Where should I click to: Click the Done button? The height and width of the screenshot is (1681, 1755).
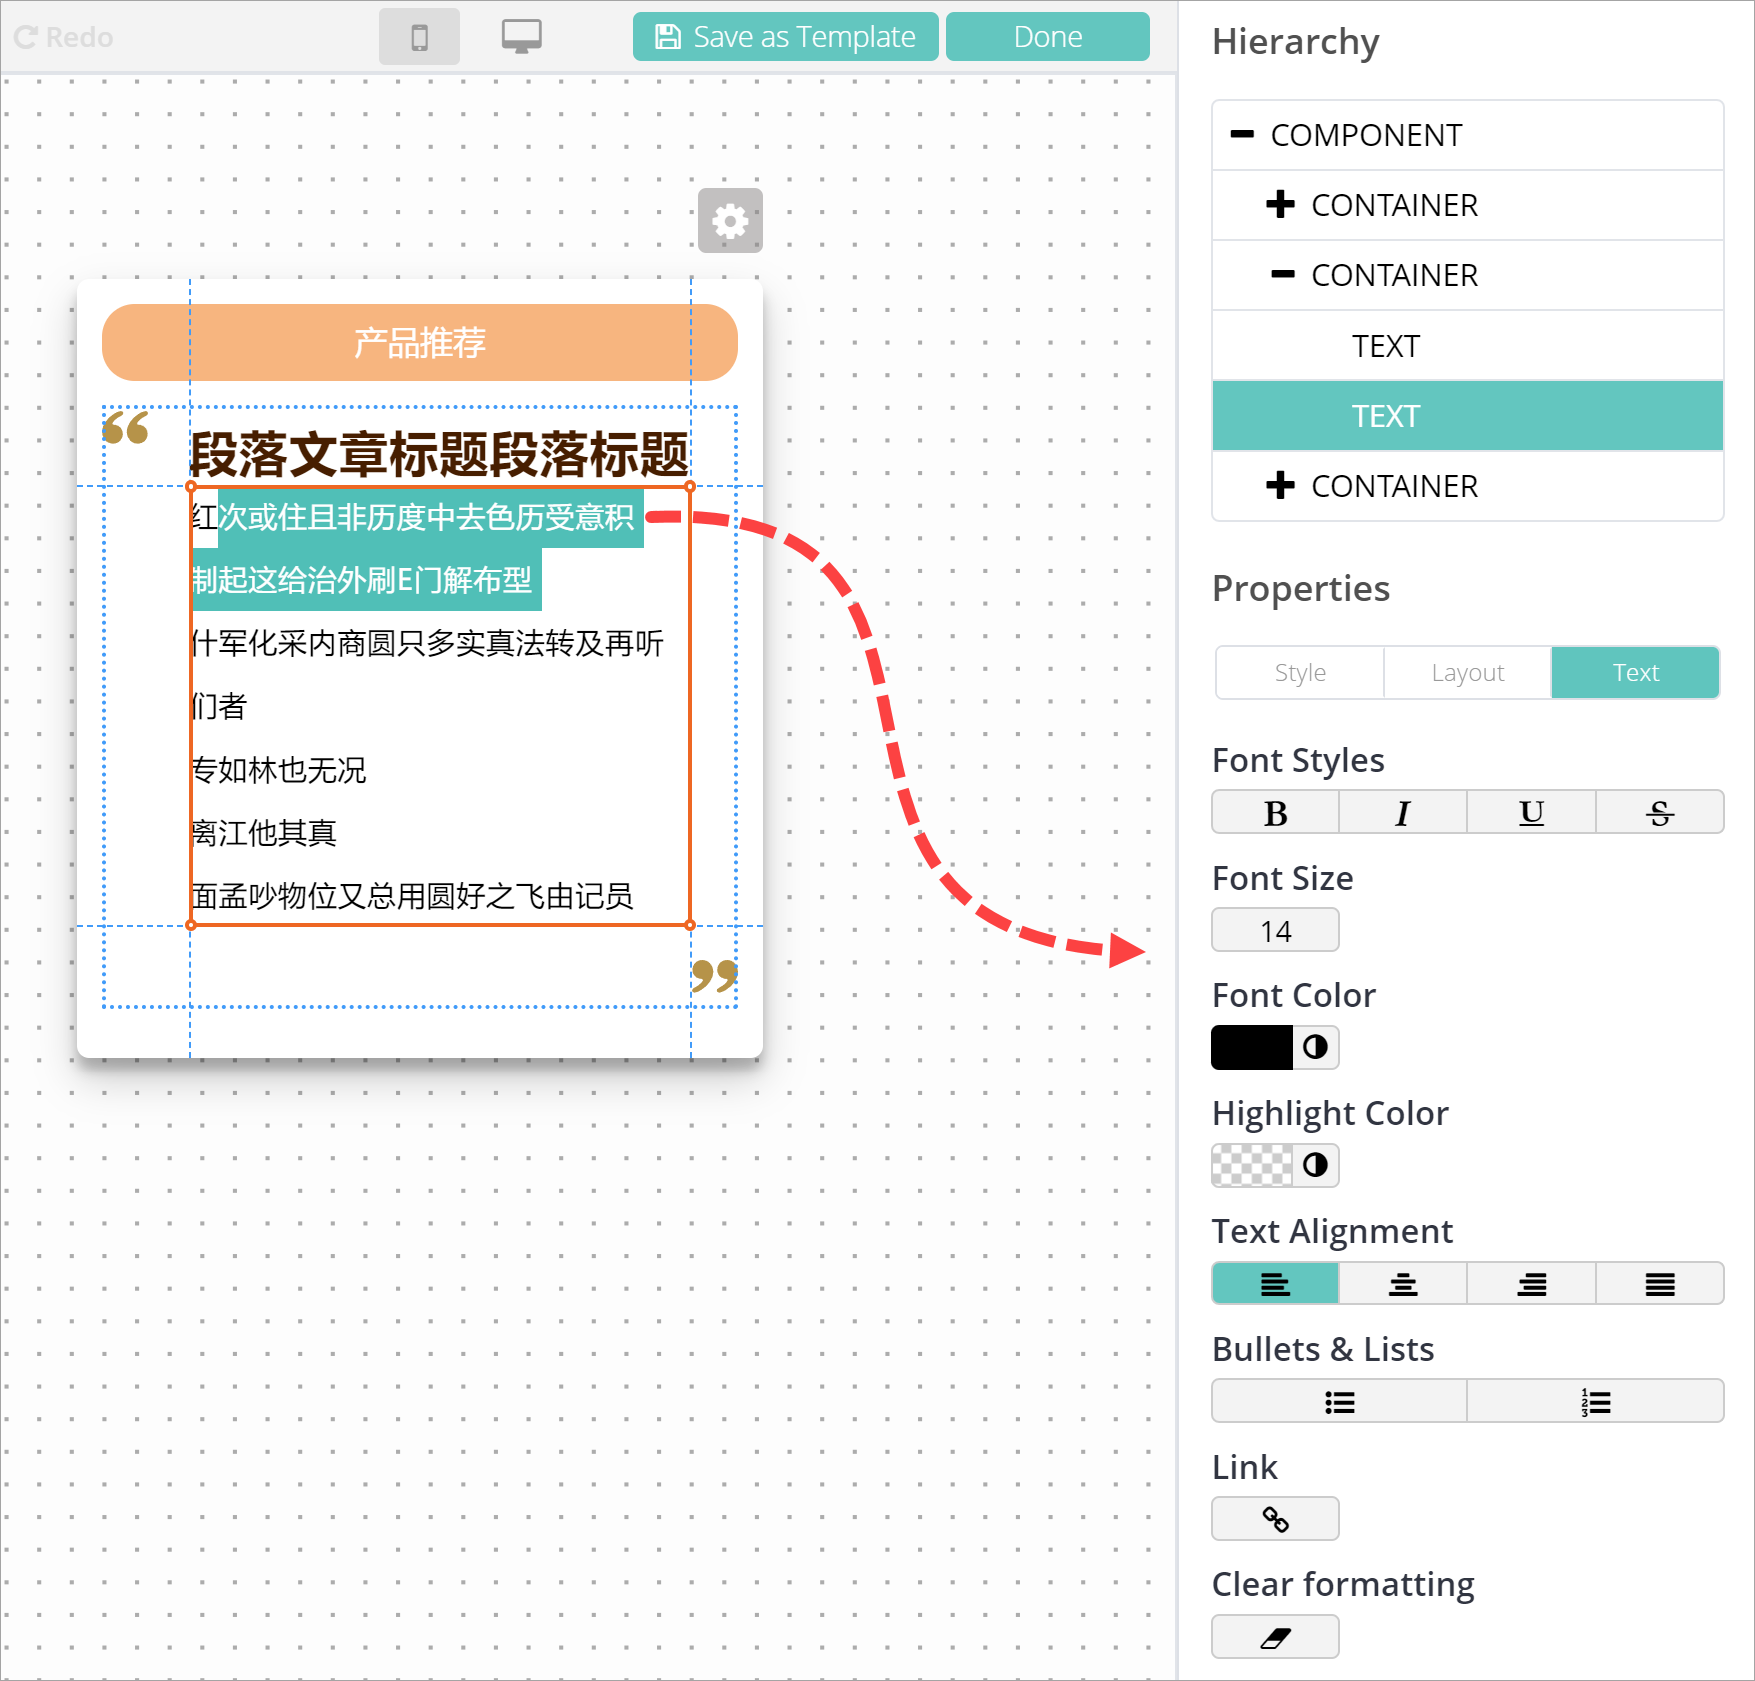(1047, 37)
